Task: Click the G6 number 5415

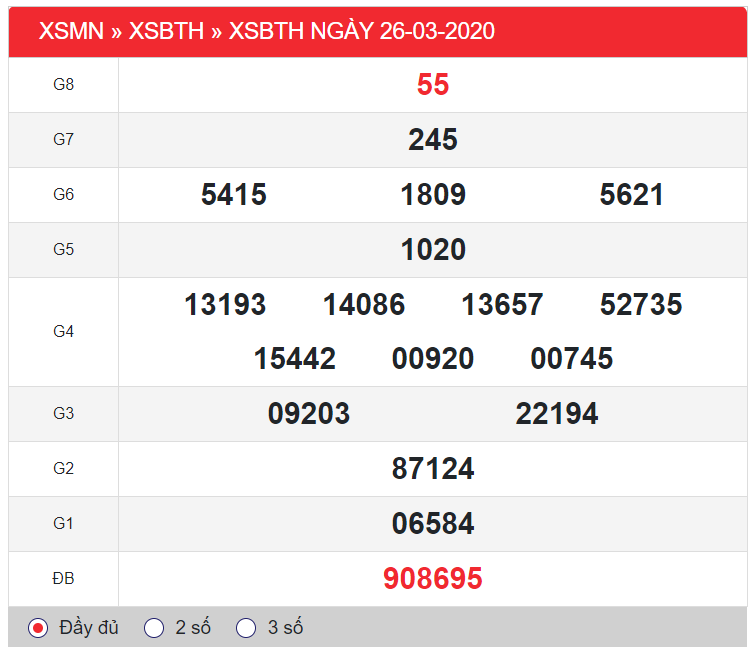Action: (x=234, y=195)
